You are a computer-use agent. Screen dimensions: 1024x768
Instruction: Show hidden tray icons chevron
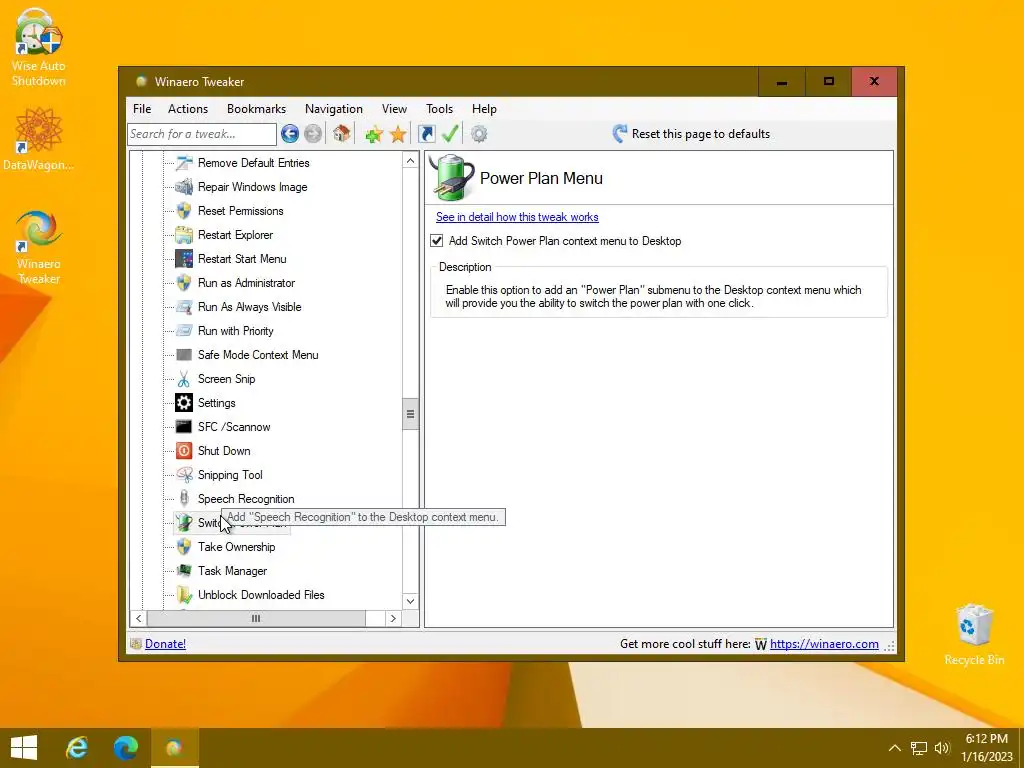(895, 748)
